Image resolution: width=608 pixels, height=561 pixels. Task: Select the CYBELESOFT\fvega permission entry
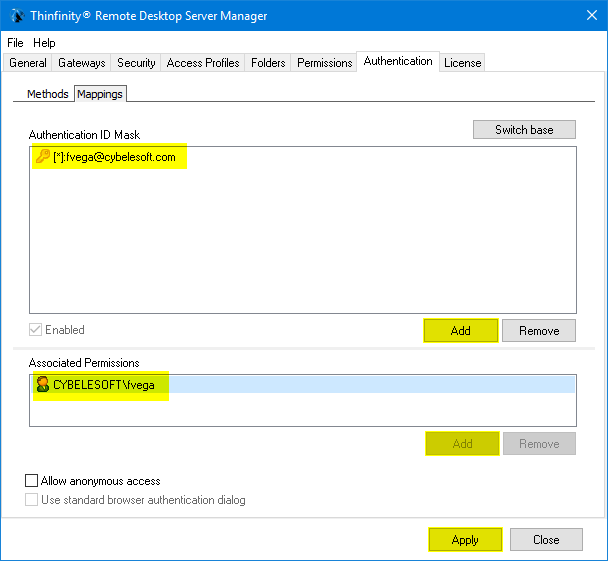303,384
